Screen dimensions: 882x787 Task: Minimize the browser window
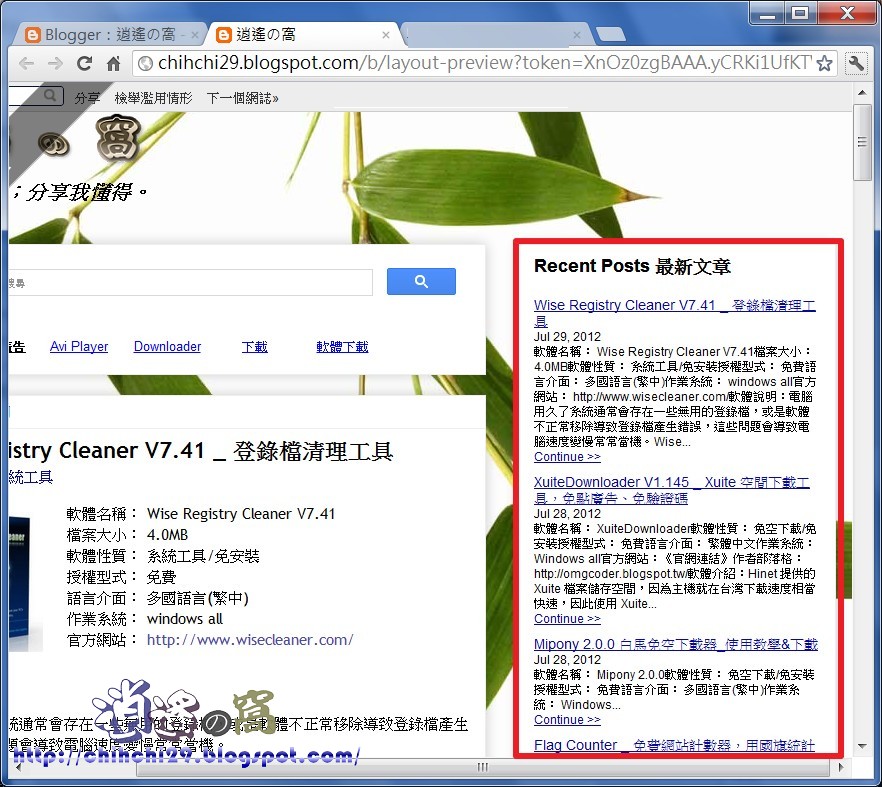tap(767, 14)
